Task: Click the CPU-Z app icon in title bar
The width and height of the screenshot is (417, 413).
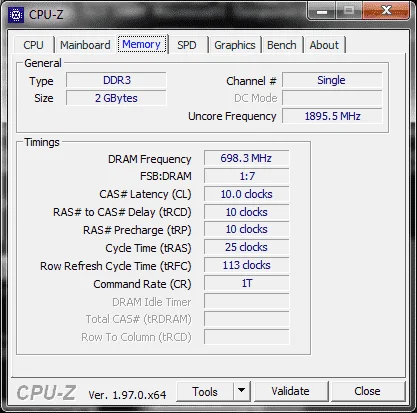Action: [16, 15]
